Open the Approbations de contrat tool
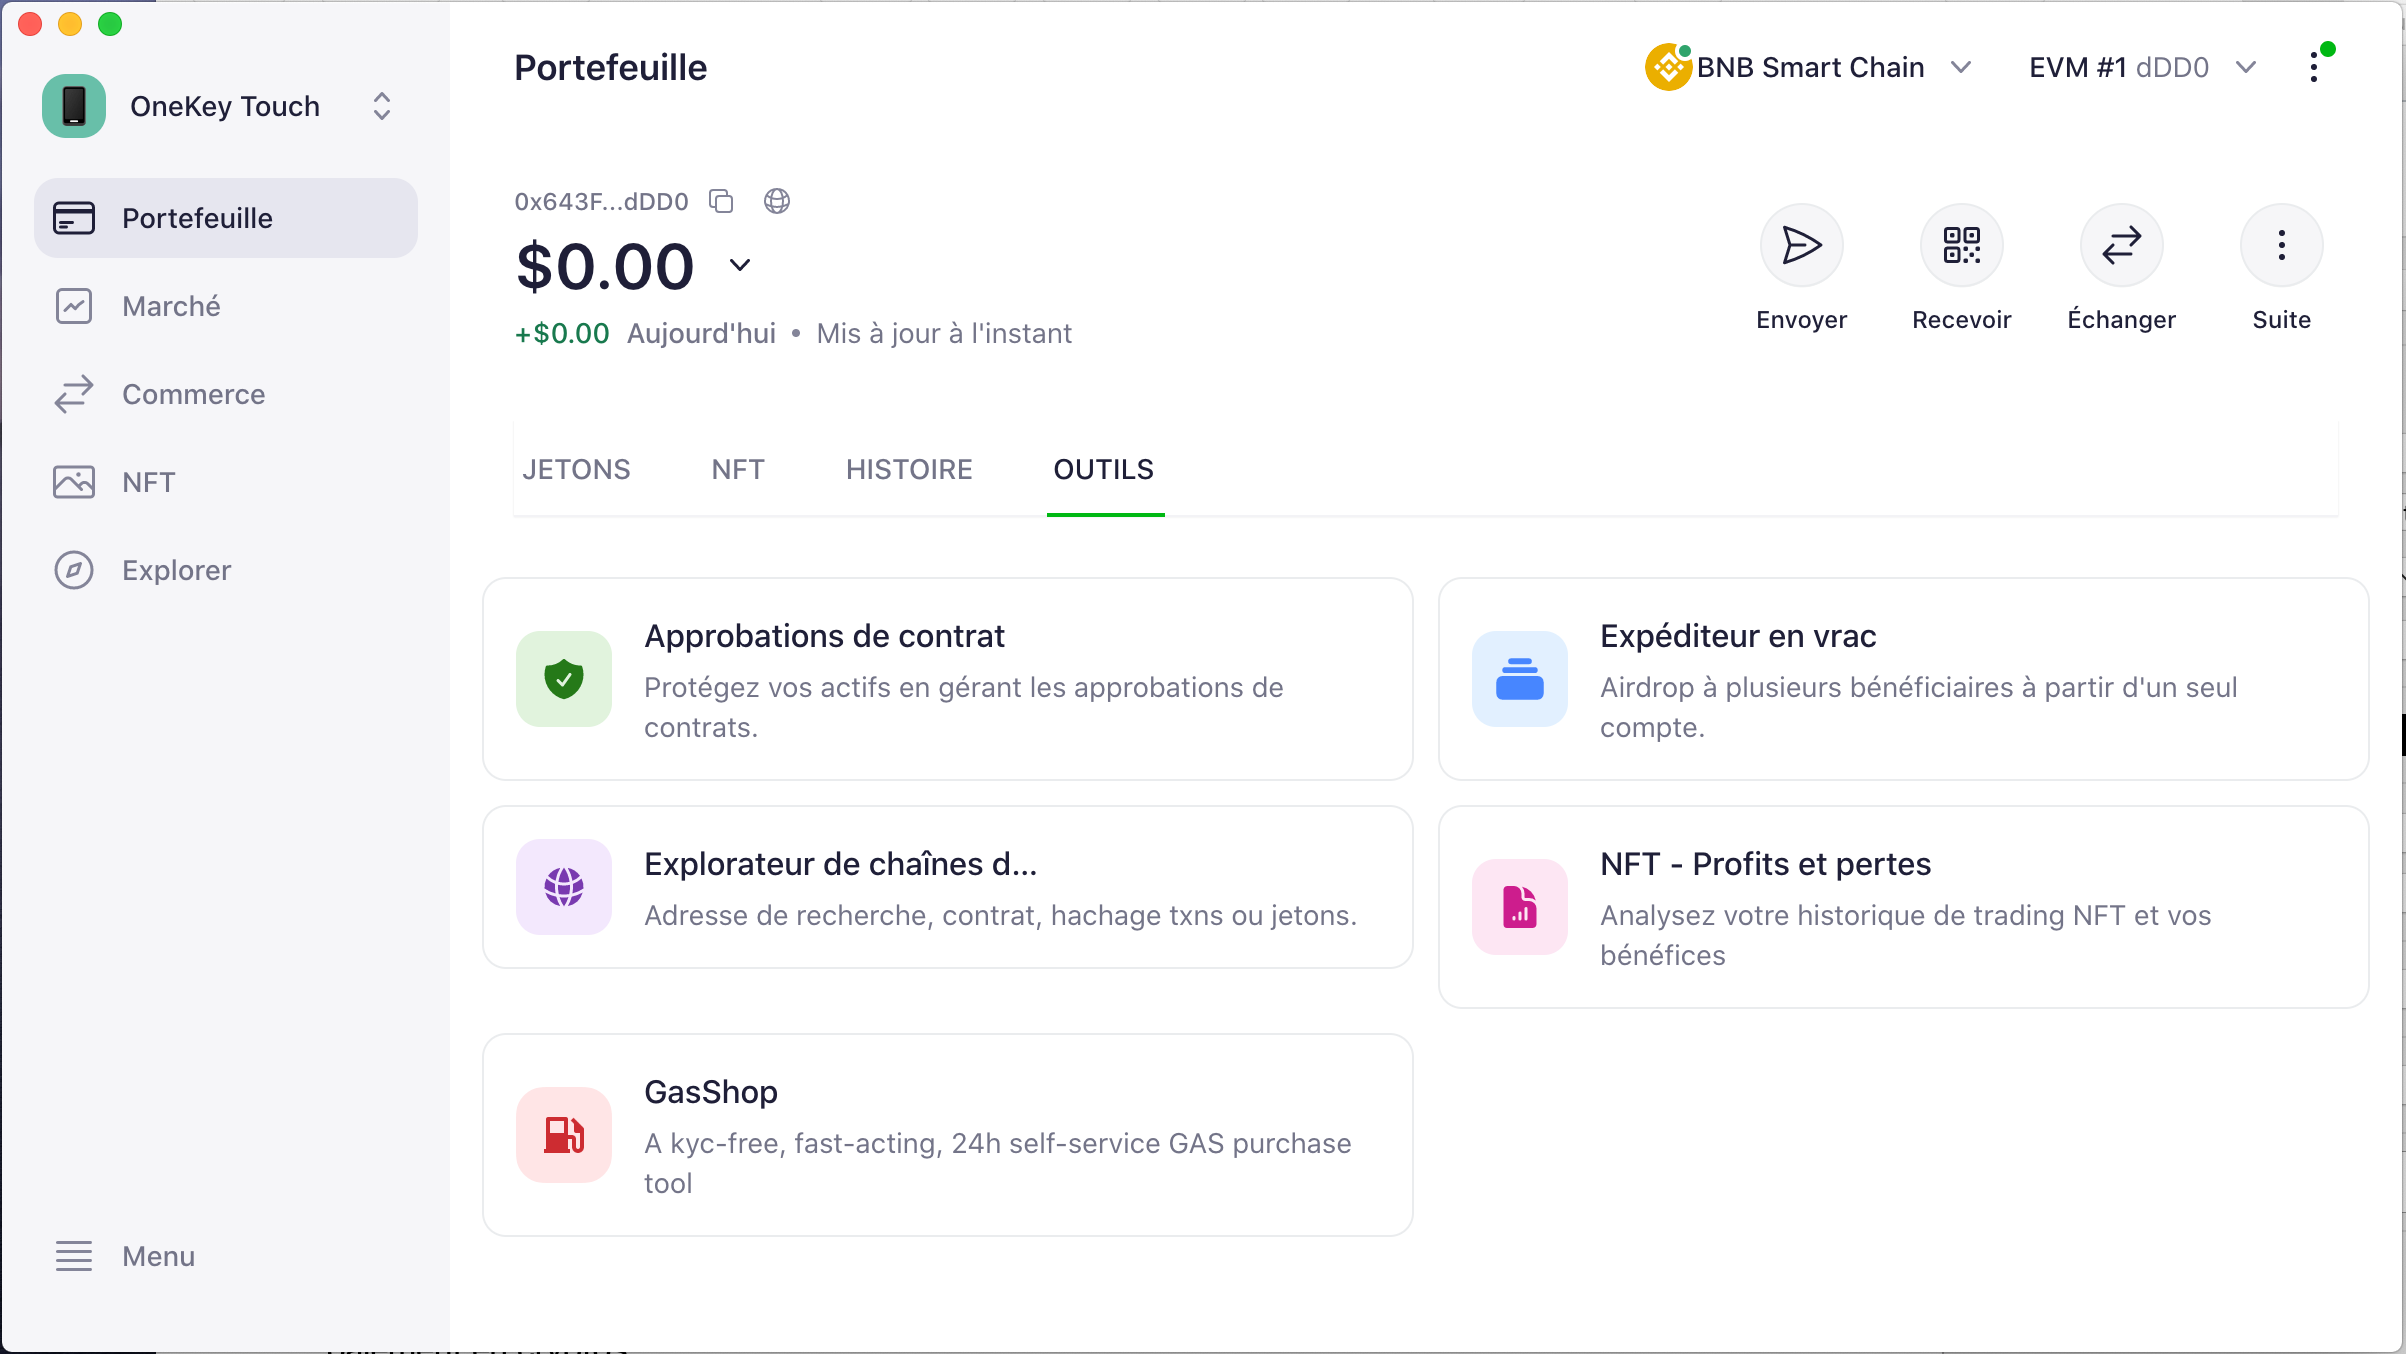This screenshot has width=2406, height=1354. click(947, 679)
